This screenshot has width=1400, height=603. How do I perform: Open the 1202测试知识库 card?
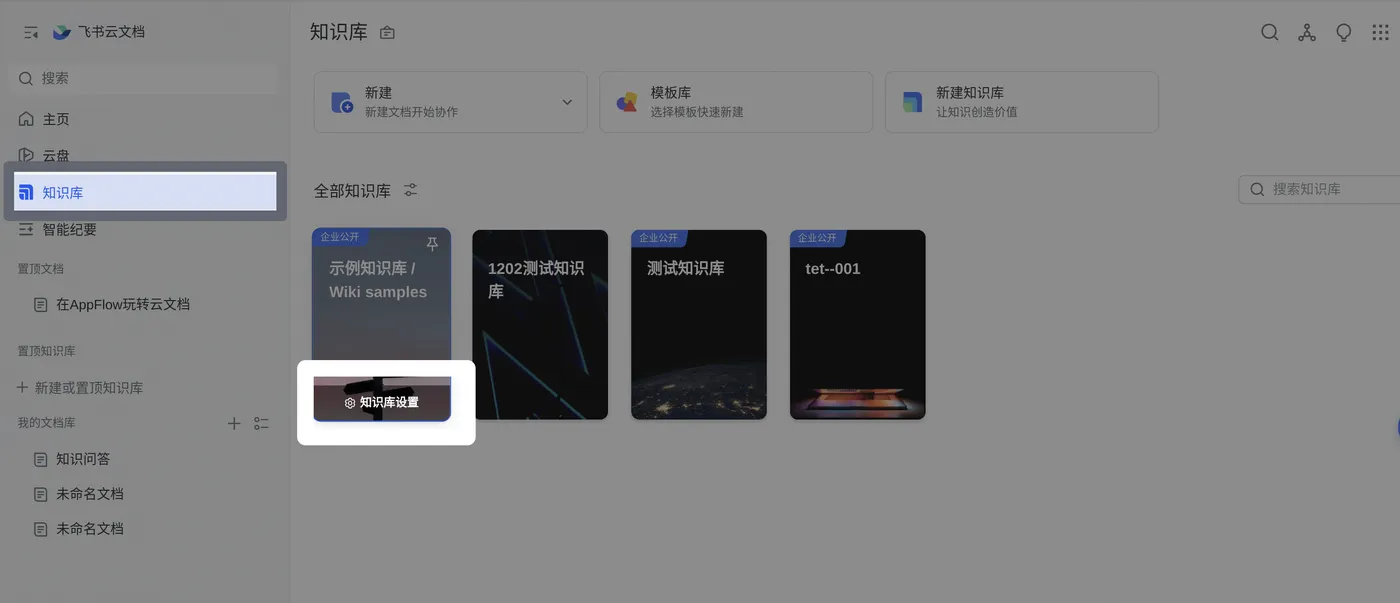tap(540, 324)
